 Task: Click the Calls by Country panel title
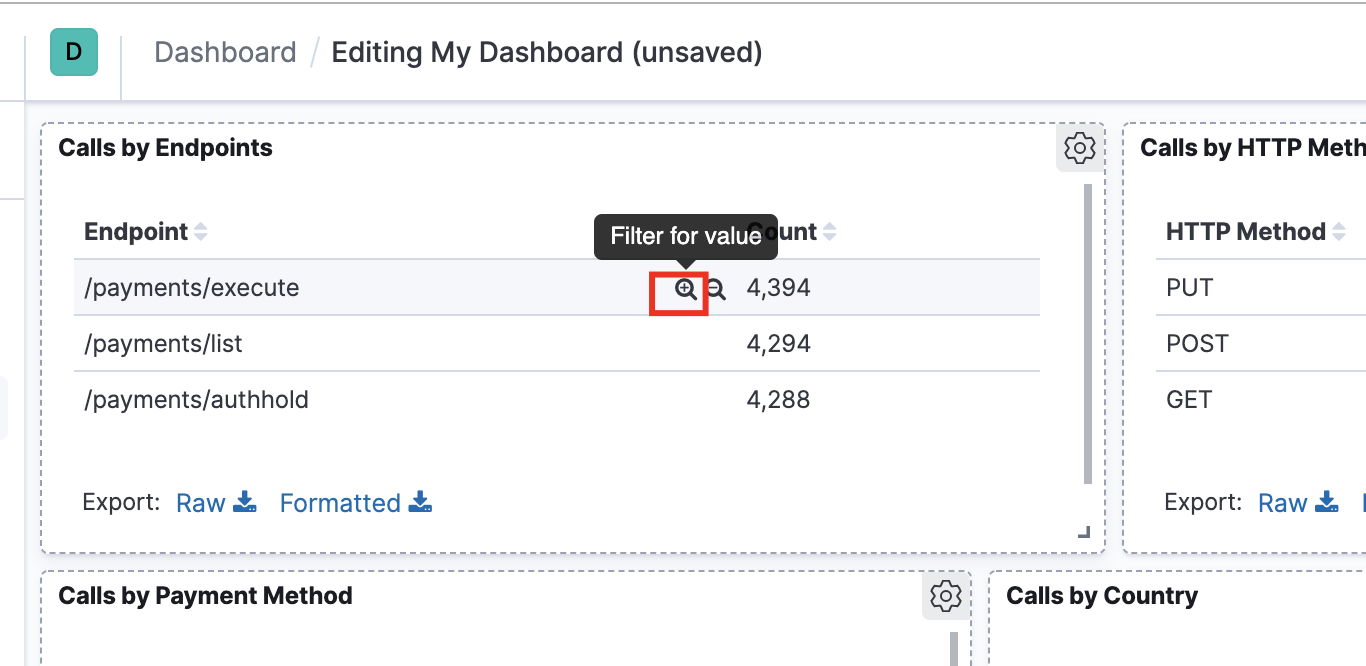point(1101,596)
